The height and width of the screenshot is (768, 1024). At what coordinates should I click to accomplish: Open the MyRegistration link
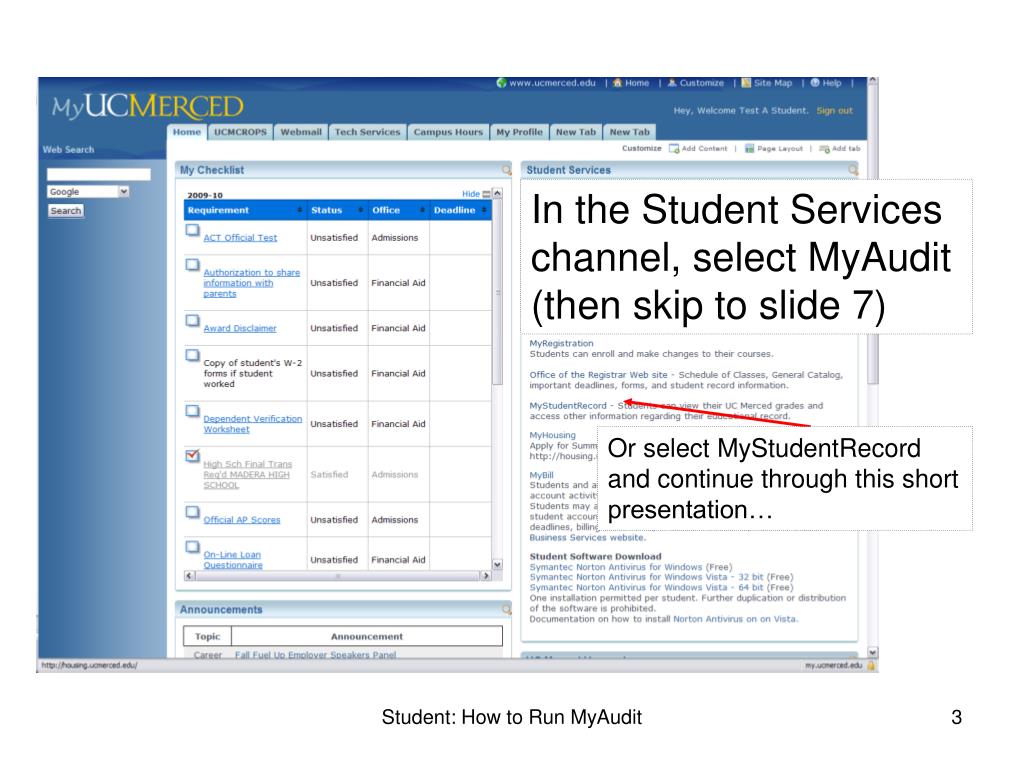[x=561, y=344]
